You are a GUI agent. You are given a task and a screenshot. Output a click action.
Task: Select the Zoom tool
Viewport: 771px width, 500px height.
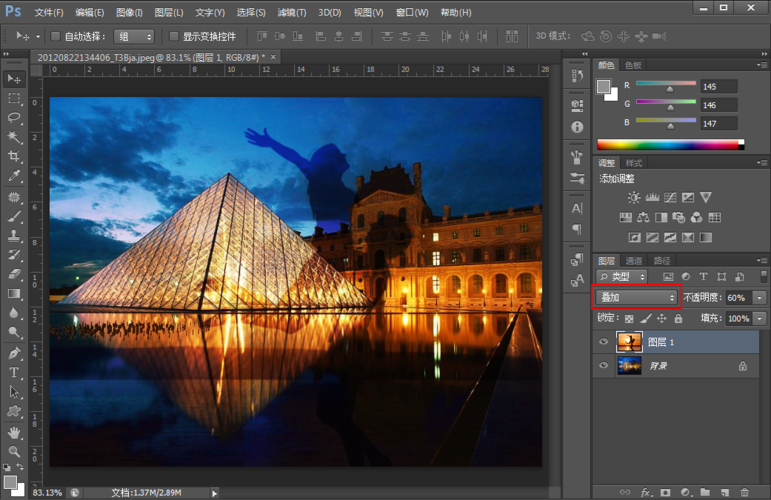14,451
